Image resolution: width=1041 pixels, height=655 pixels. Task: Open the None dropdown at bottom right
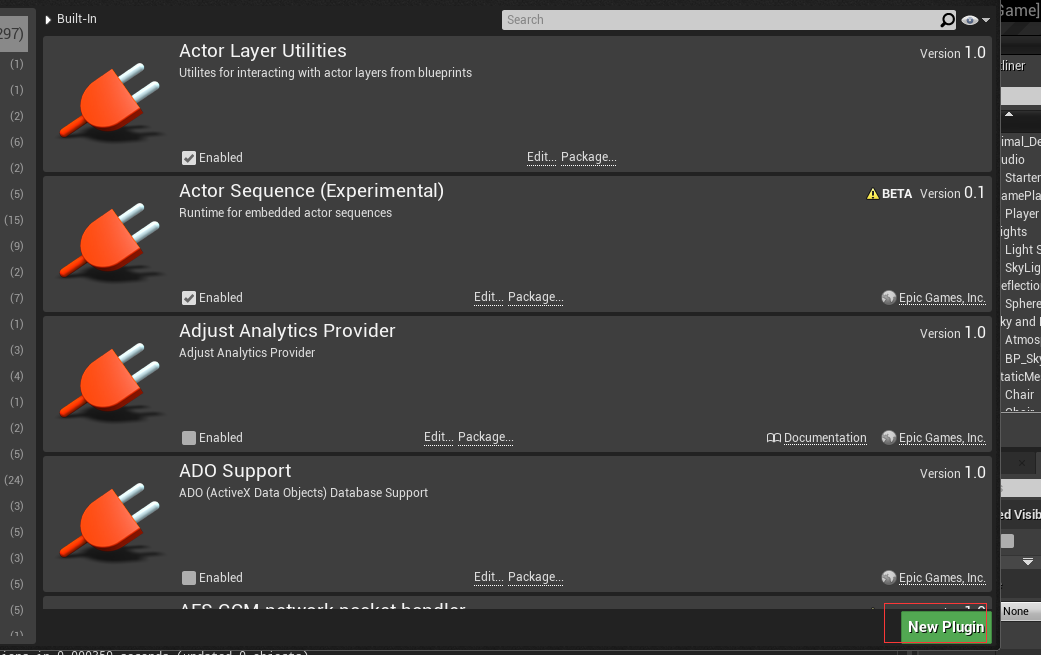tap(1017, 611)
